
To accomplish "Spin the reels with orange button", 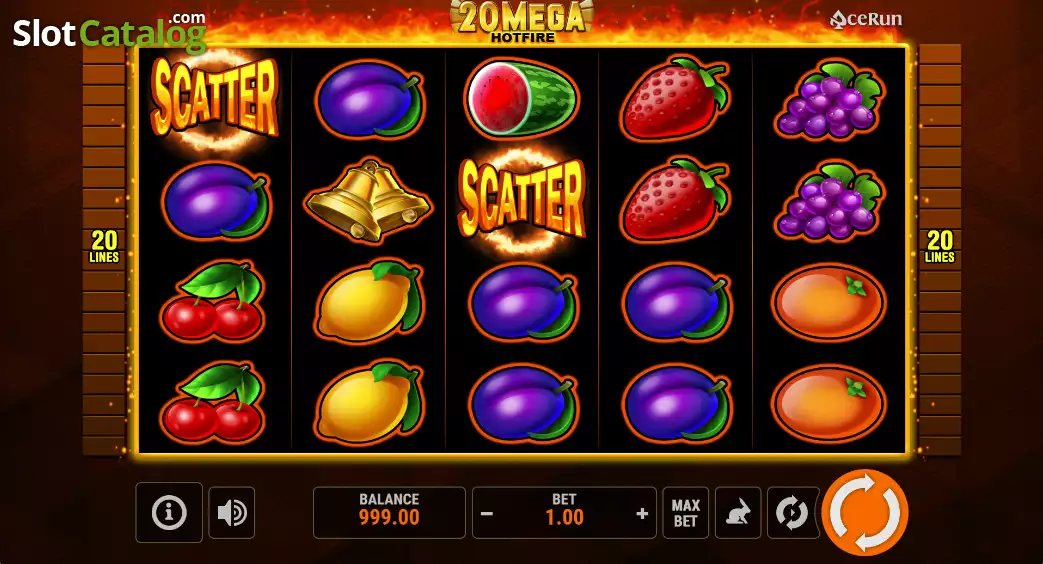I will (865, 512).
